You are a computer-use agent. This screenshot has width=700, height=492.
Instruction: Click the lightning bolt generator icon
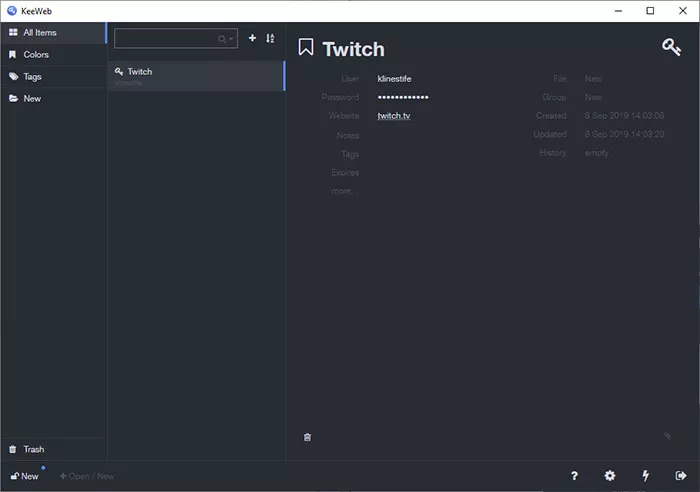645,476
